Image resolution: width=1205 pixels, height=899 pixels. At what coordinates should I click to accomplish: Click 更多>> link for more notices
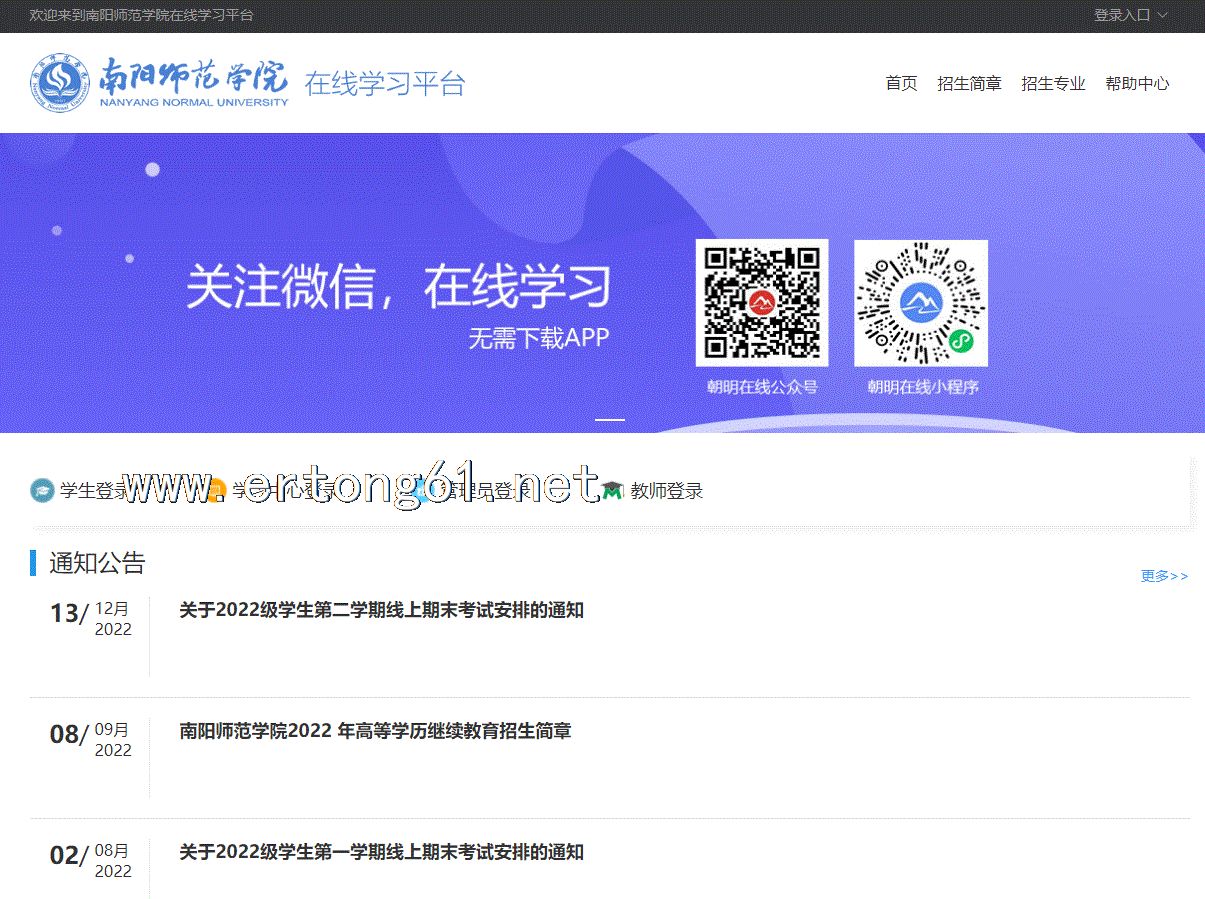coord(1164,576)
